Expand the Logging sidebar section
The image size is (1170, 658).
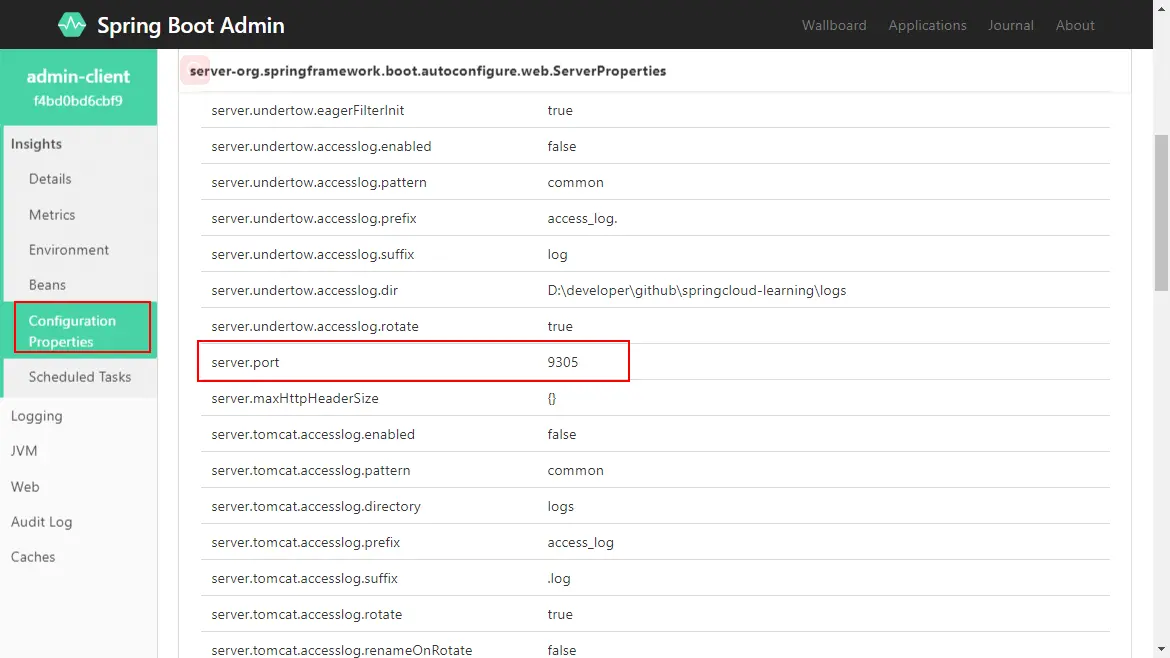point(37,416)
